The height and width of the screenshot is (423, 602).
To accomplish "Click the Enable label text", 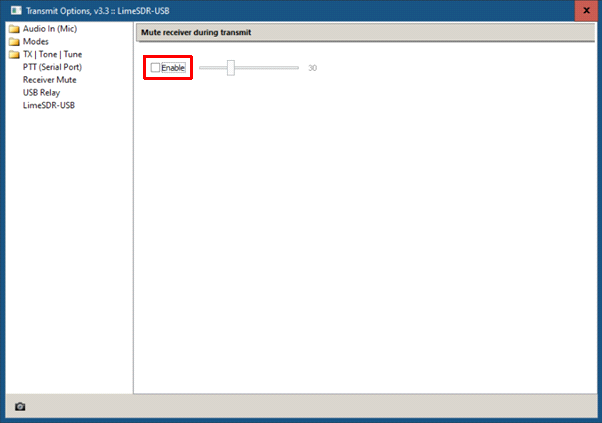I will point(173,68).
